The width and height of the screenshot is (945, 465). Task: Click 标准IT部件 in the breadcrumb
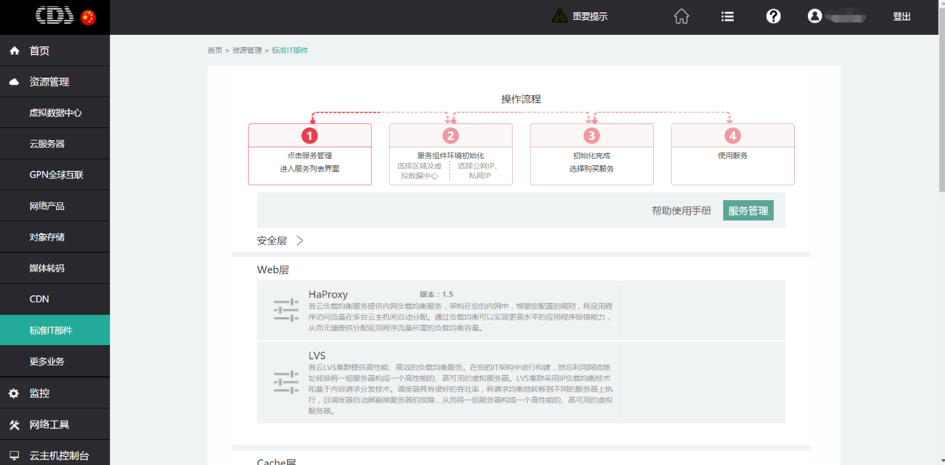[x=290, y=51]
